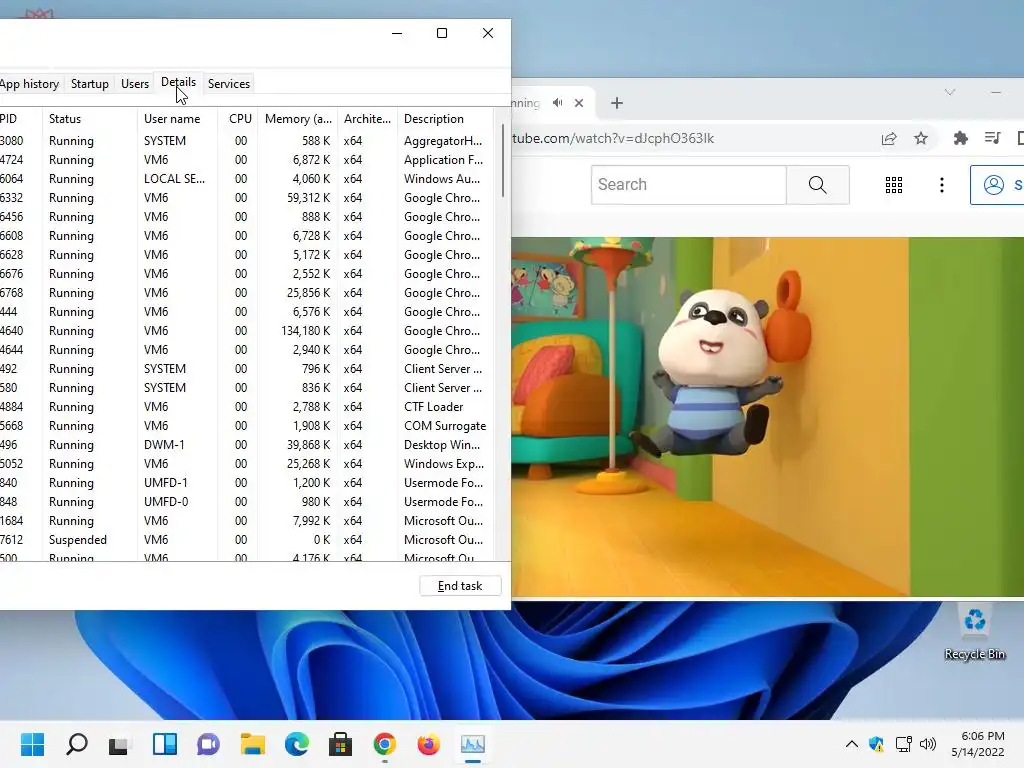Open the volume tray icon

point(928,744)
